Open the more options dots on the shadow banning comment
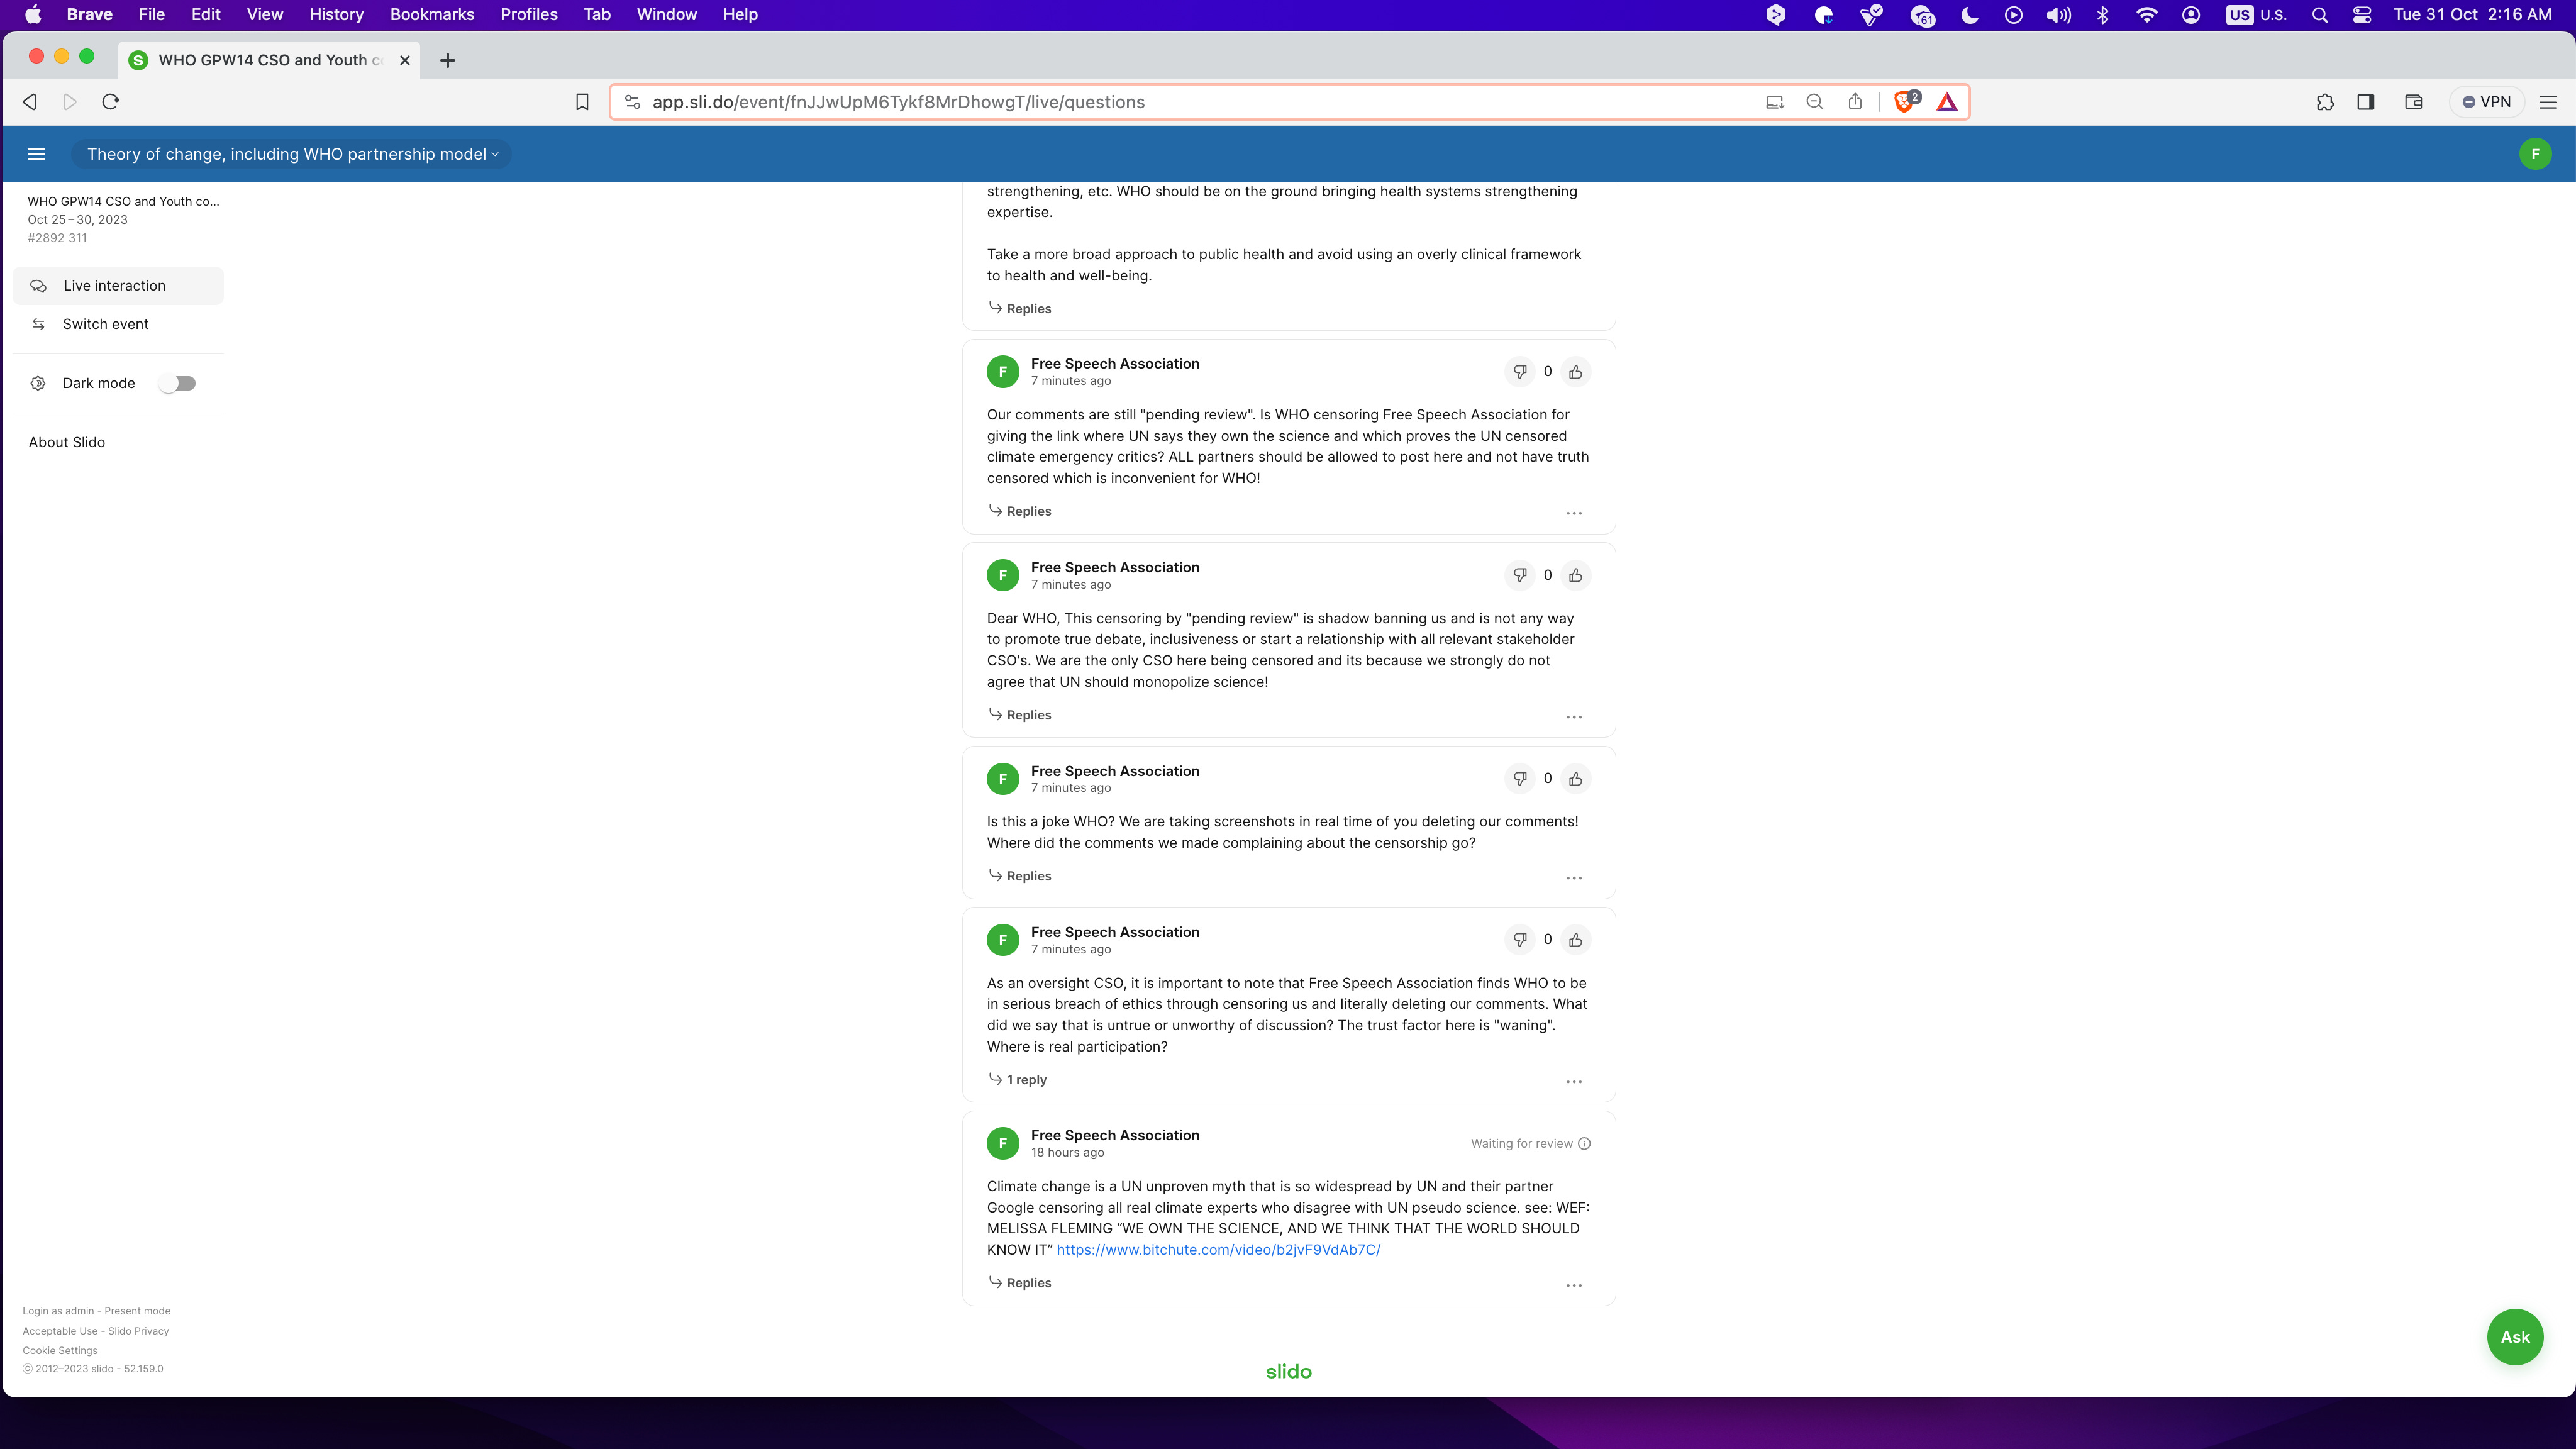2576x1449 pixels. pyautogui.click(x=1573, y=717)
